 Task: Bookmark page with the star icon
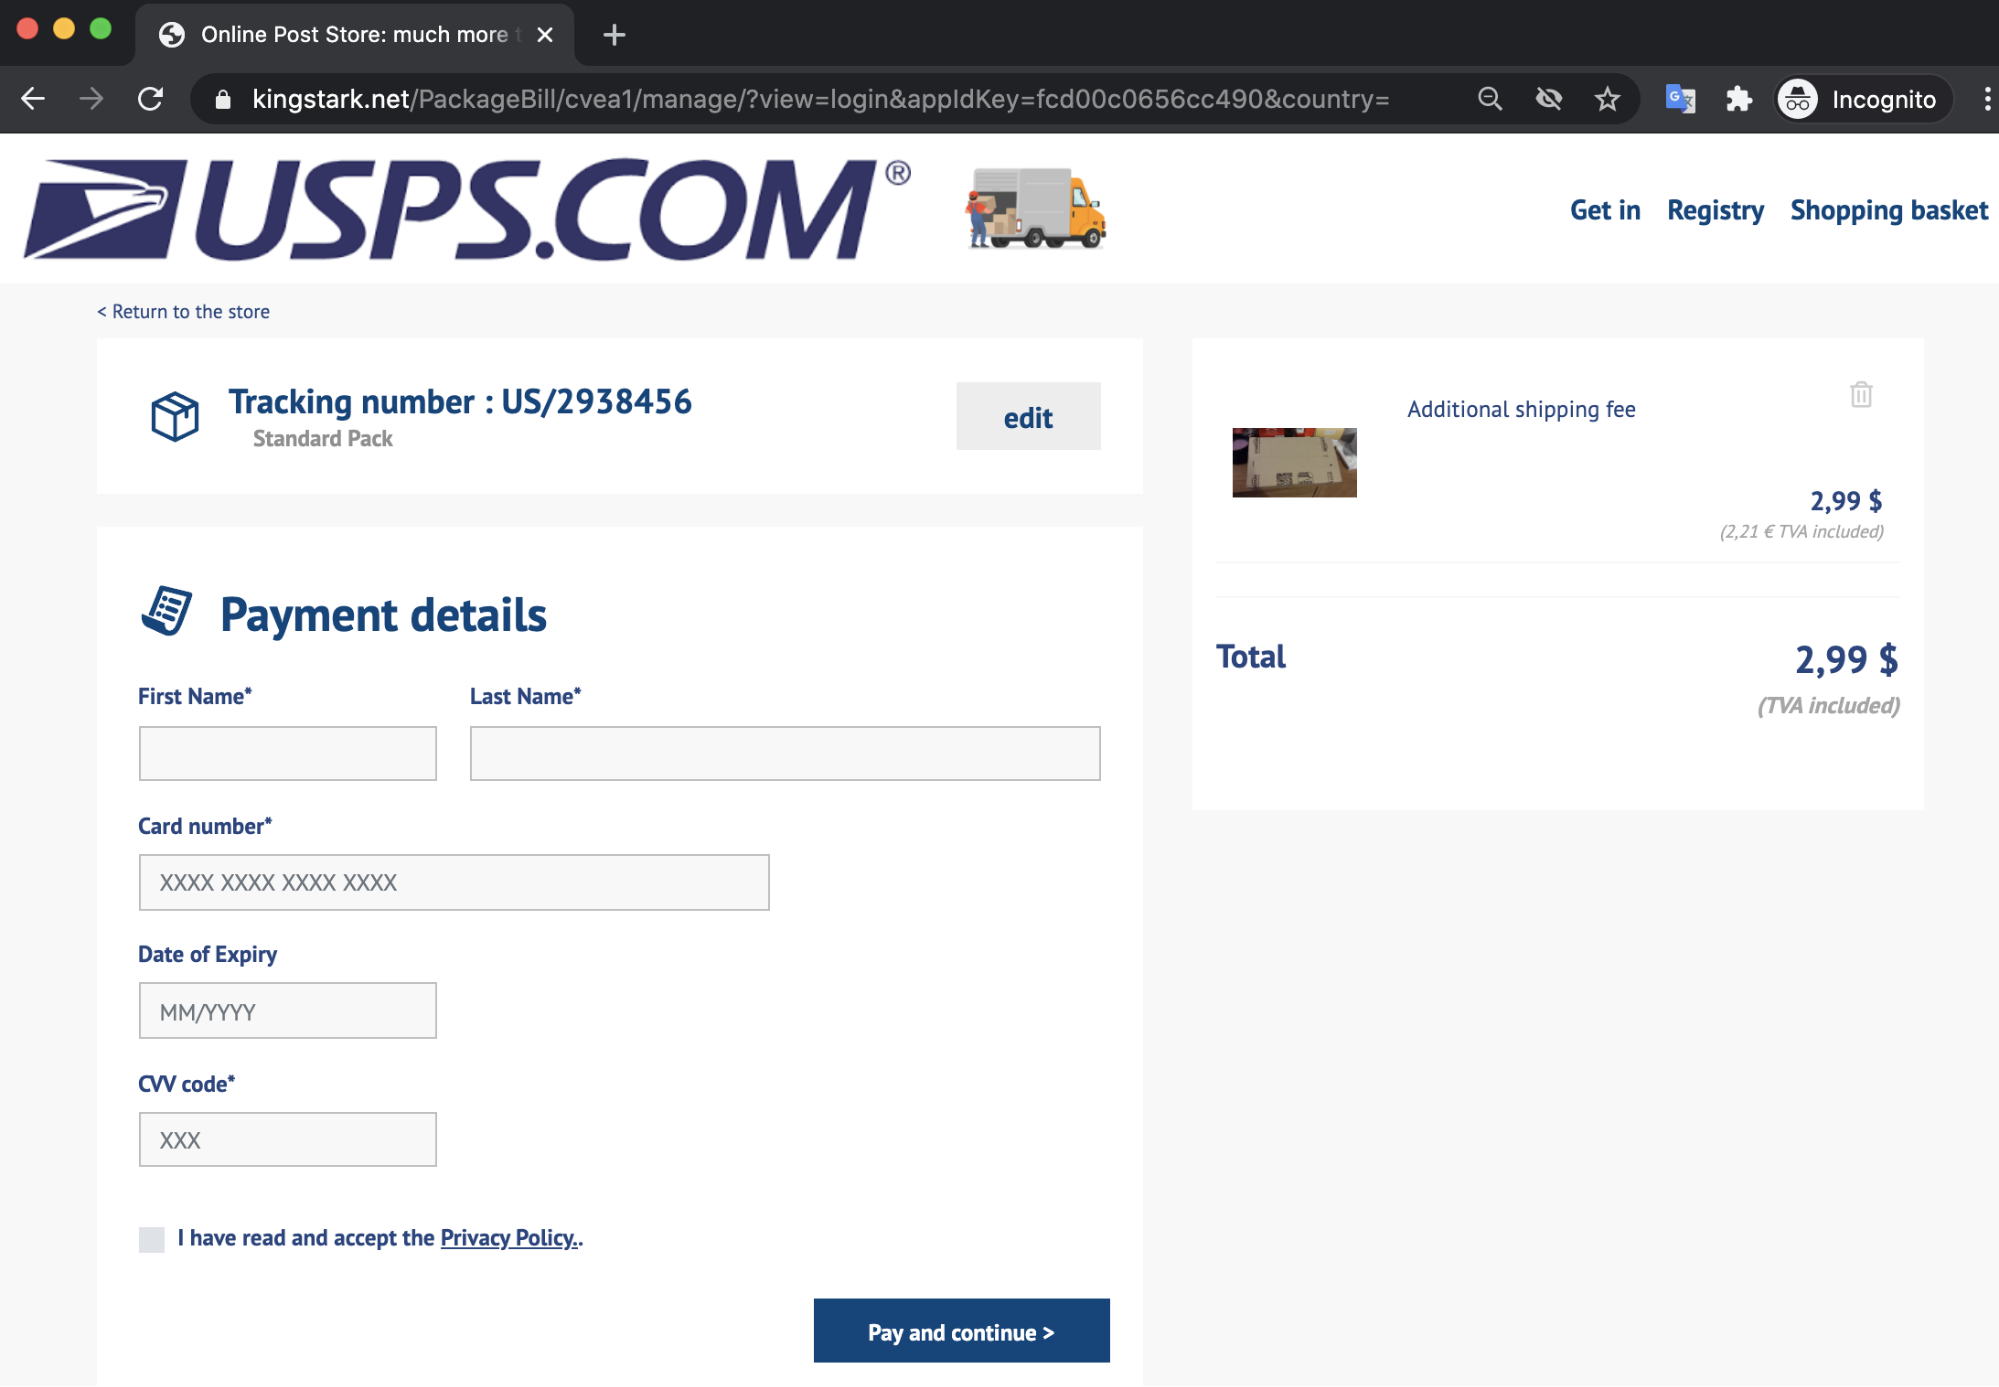[1607, 99]
